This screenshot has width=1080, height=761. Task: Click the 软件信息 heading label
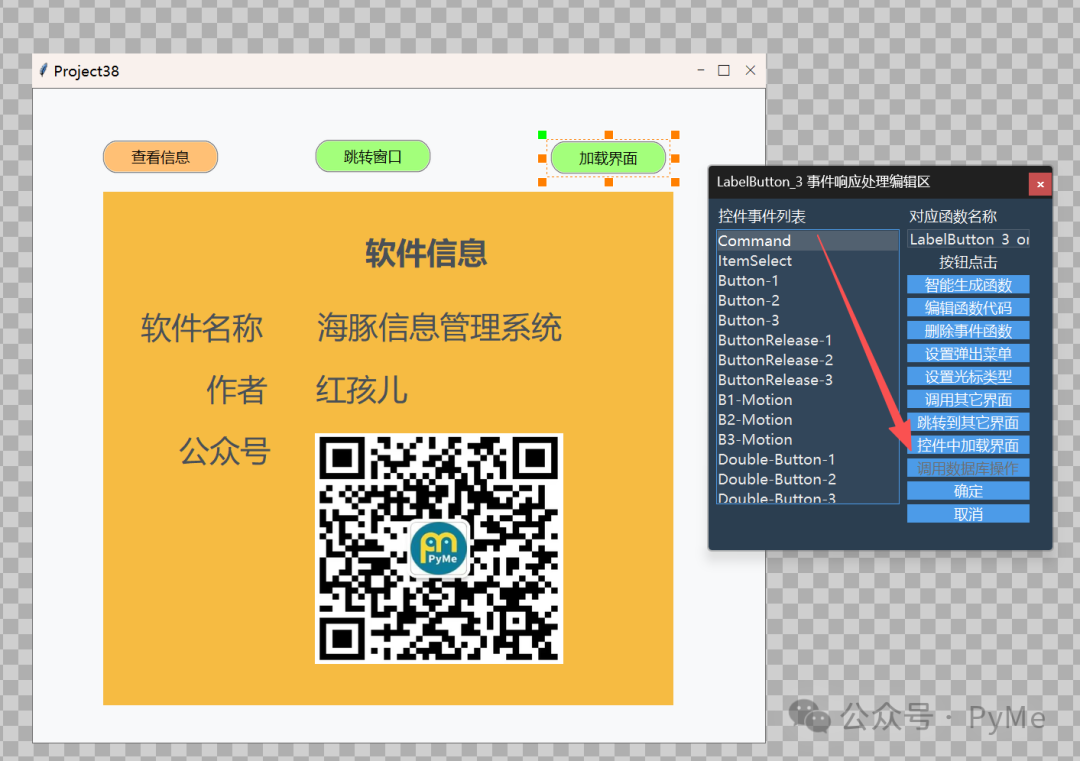[426, 253]
